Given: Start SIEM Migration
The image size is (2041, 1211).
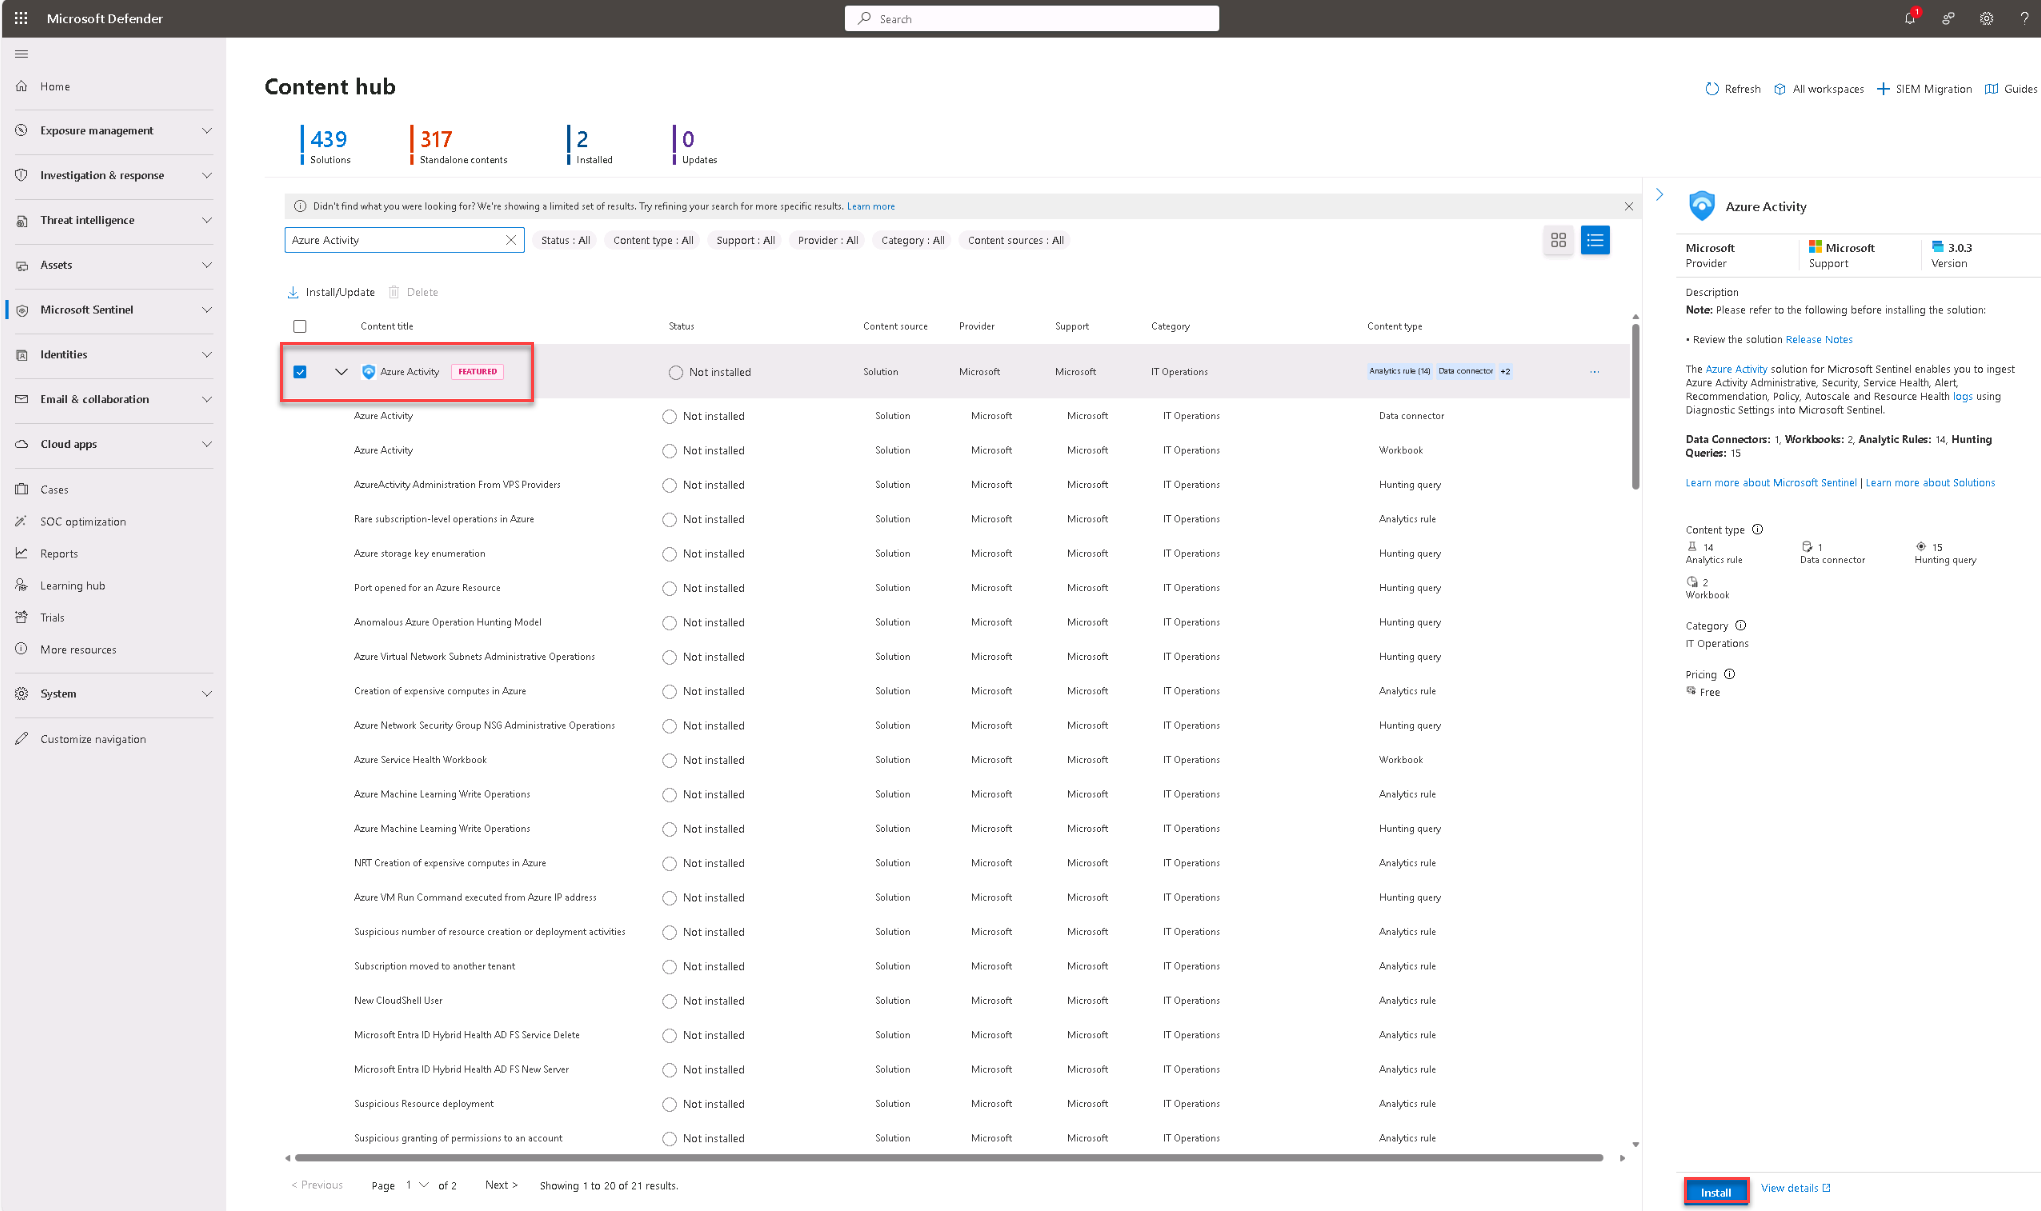Looking at the screenshot, I should [1924, 89].
